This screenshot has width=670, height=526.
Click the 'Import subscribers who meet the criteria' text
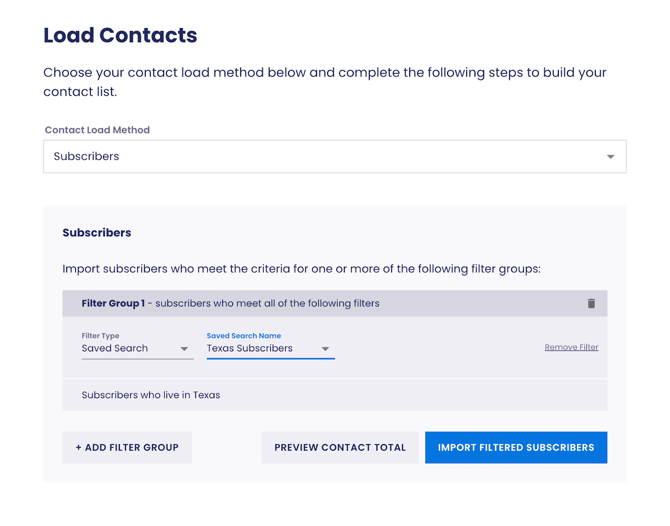tap(301, 269)
